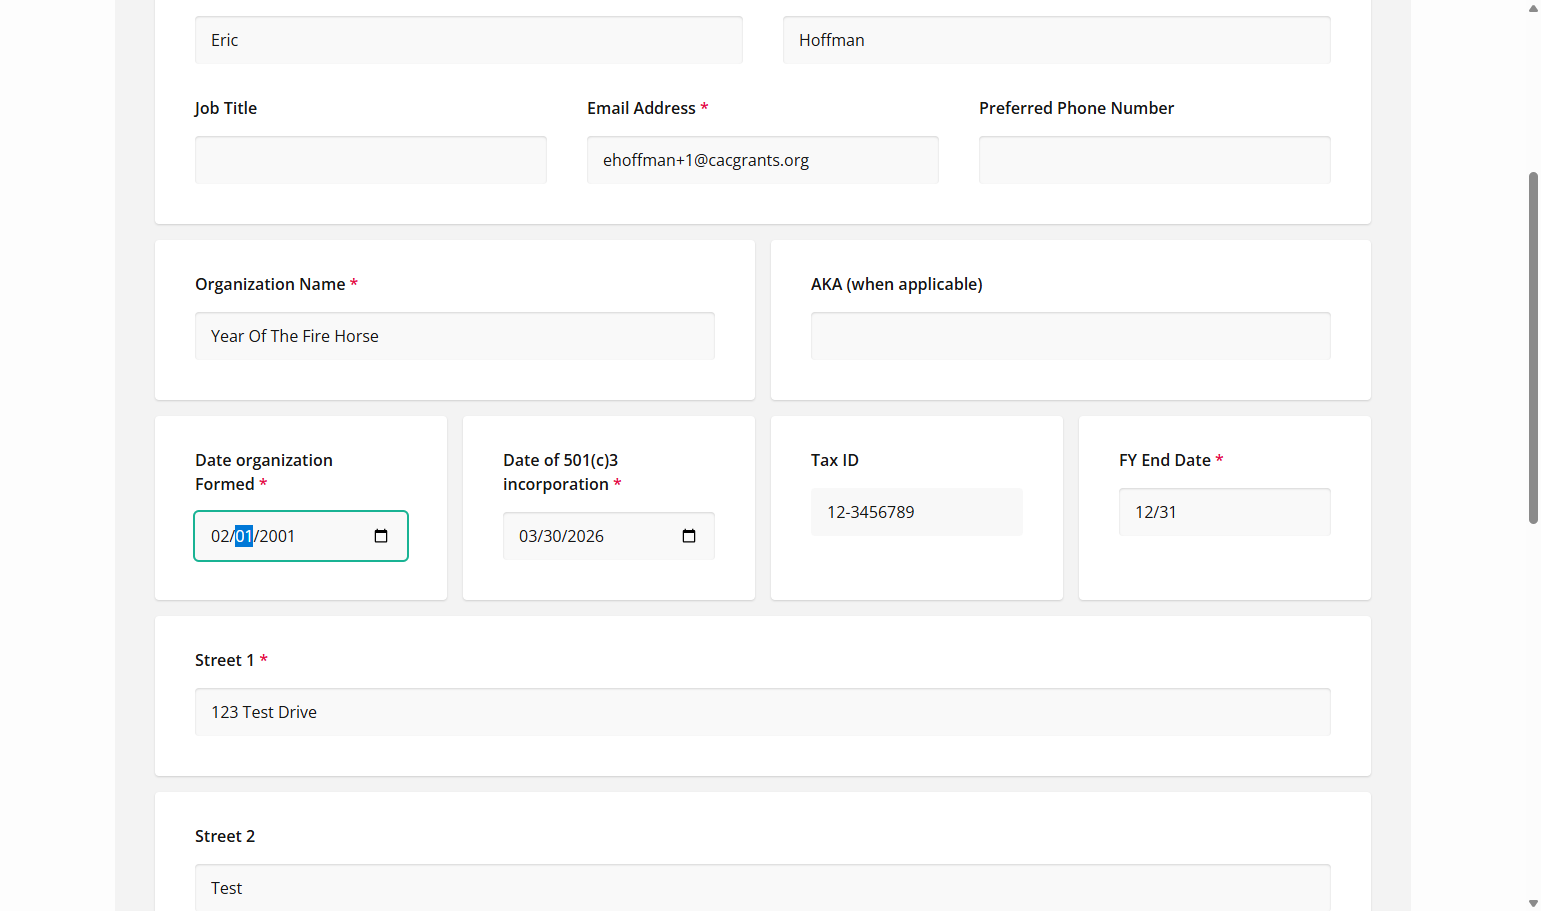Edit Street 1 field with 123 Test Drive
This screenshot has height=911, width=1541.
(x=763, y=712)
